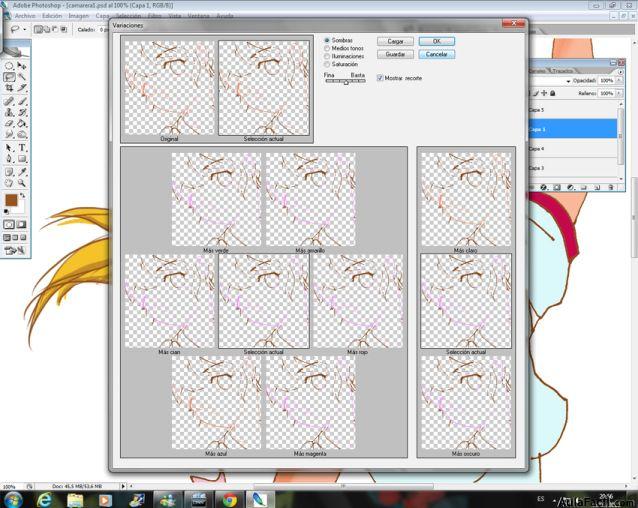Open the Relleno slider arrow
The height and width of the screenshot is (508, 638).
(619, 93)
